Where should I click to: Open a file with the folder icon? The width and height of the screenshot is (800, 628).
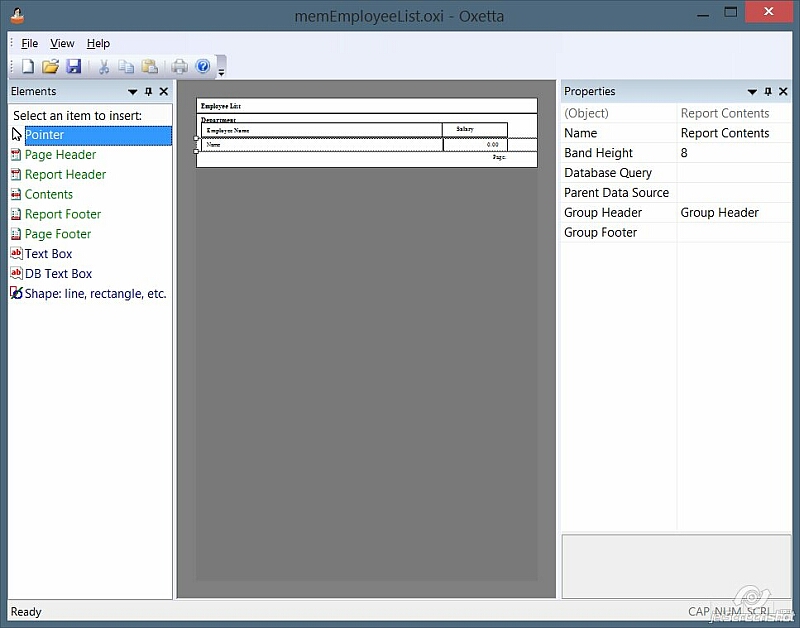[50, 67]
